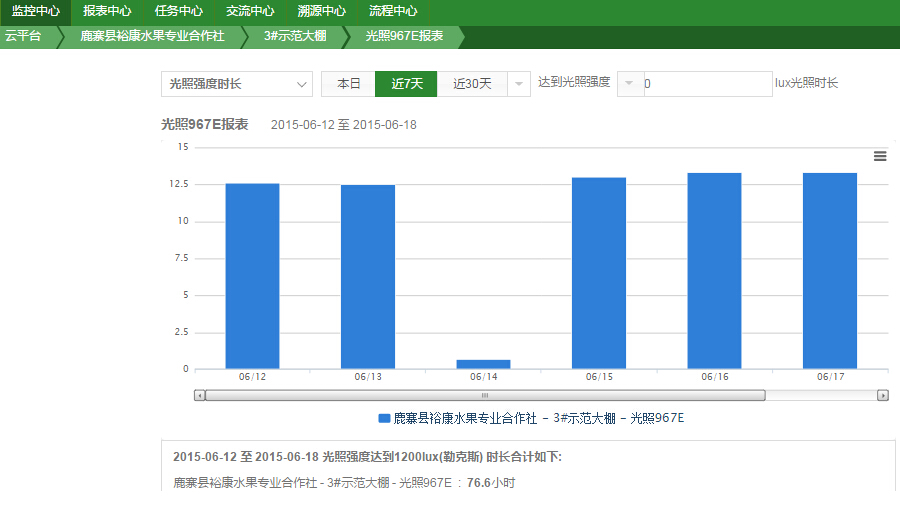Open the chart hamburger menu icon
The width and height of the screenshot is (900, 511).
tap(880, 156)
